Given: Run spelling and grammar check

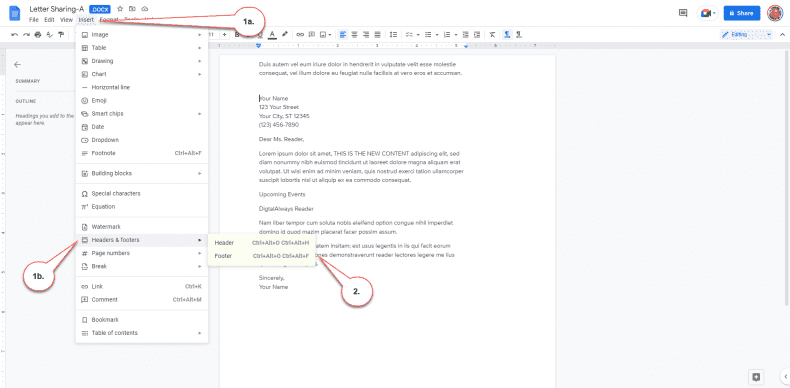Looking at the screenshot, I should point(49,35).
